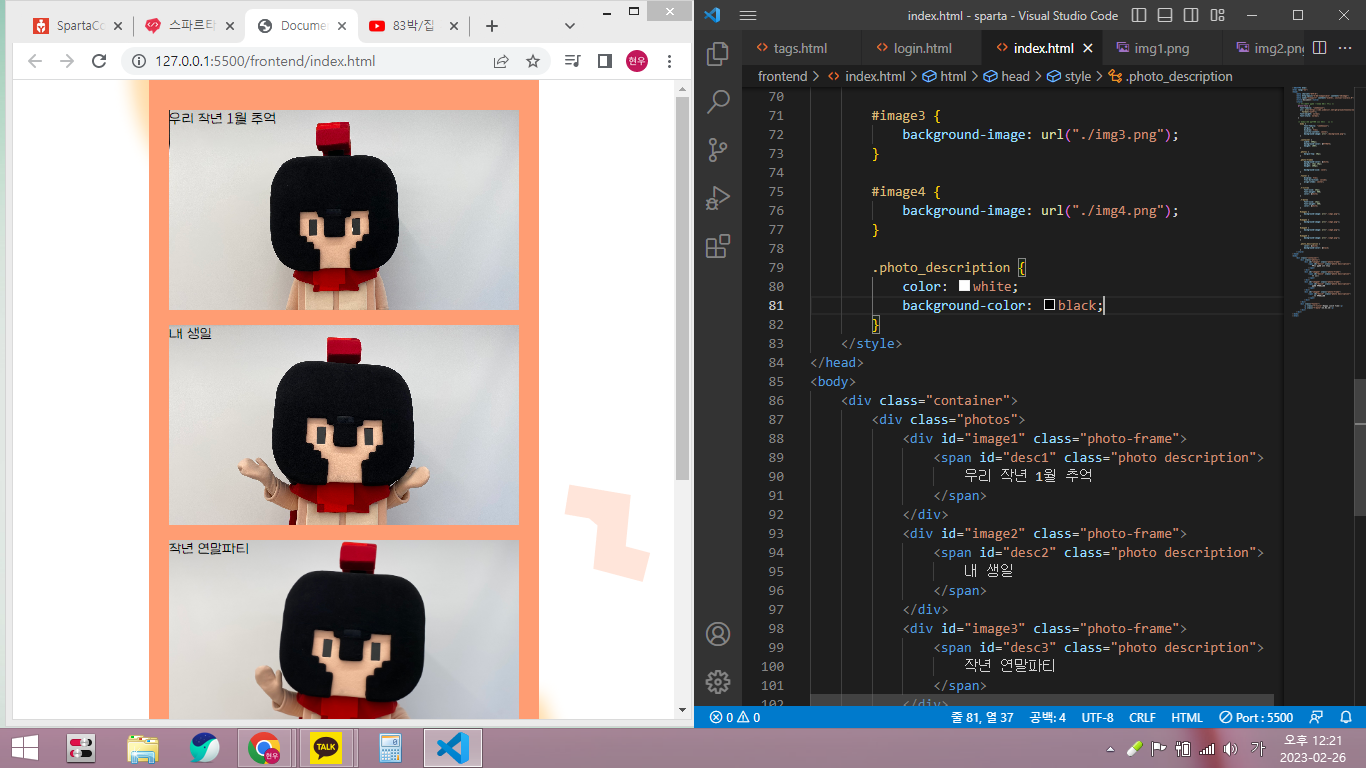The width and height of the screenshot is (1366, 768).
Task: Change the CRLF end-of-line sequence
Action: (x=1142, y=717)
